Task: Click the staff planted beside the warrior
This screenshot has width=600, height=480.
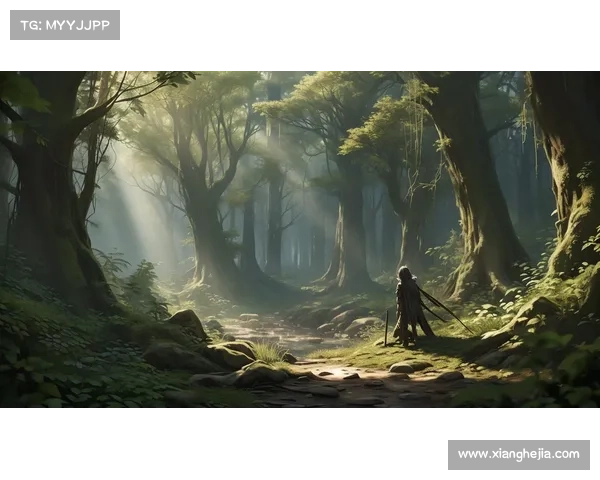Action: [x=386, y=328]
